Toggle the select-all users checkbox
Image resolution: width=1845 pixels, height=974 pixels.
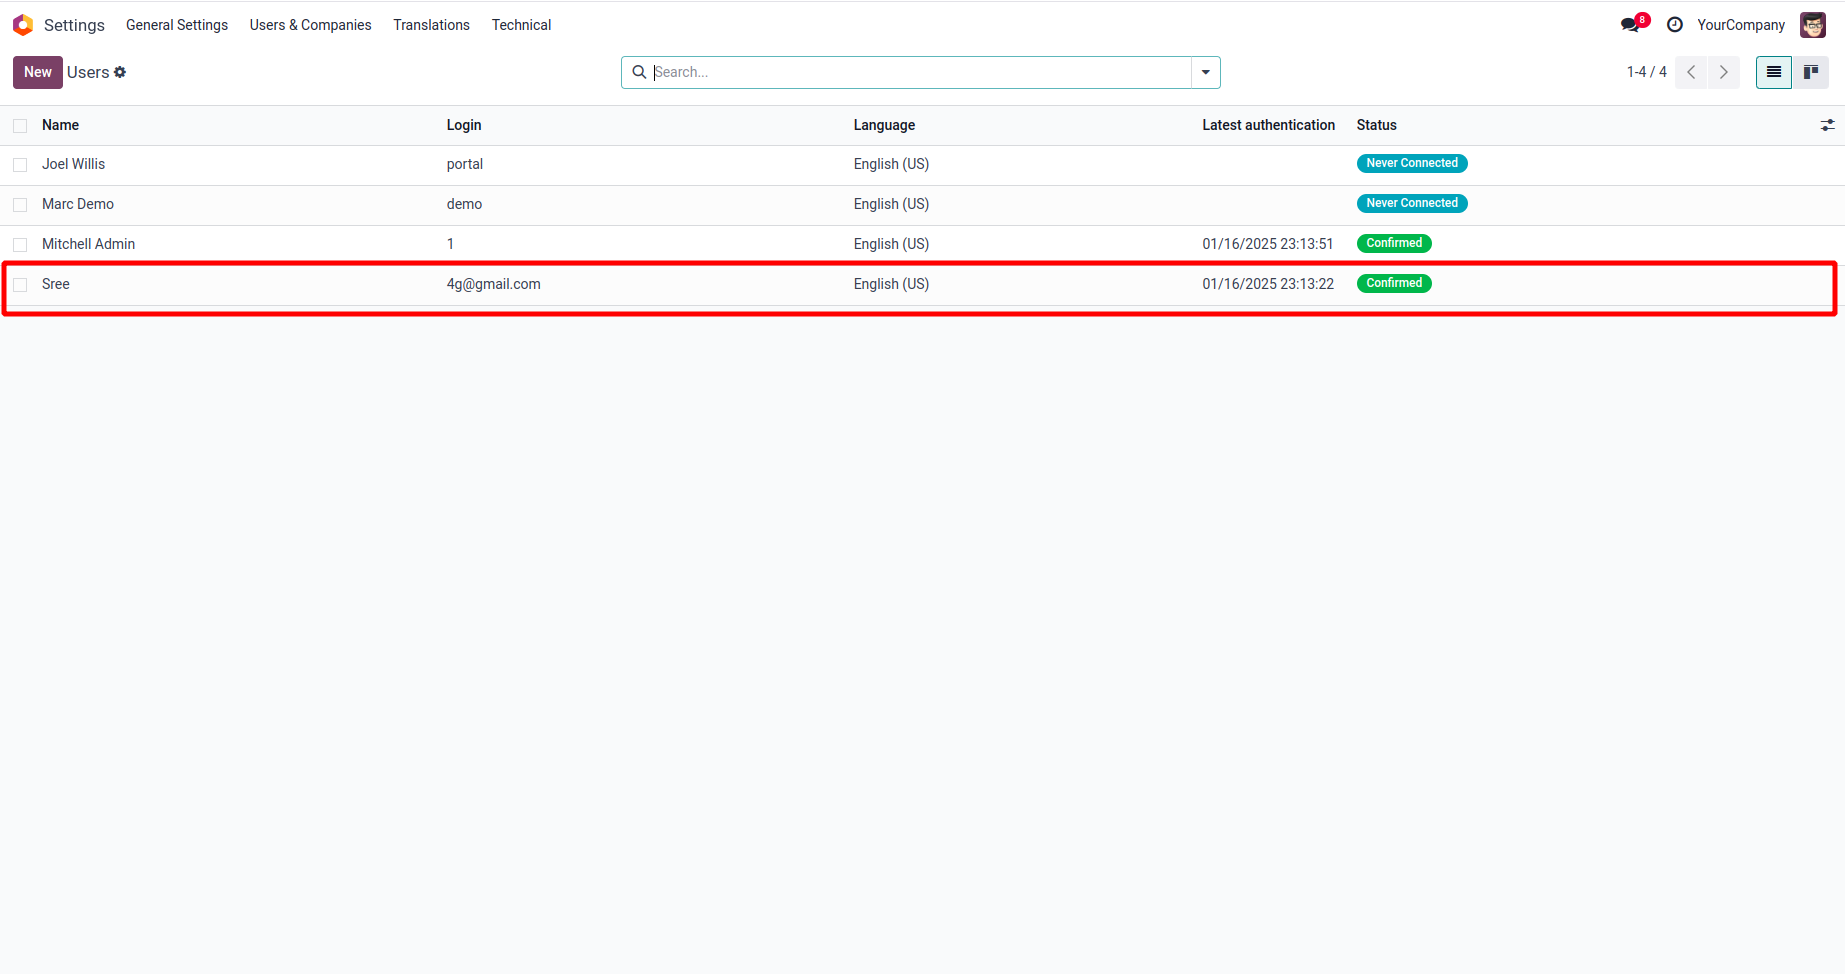click(x=20, y=126)
